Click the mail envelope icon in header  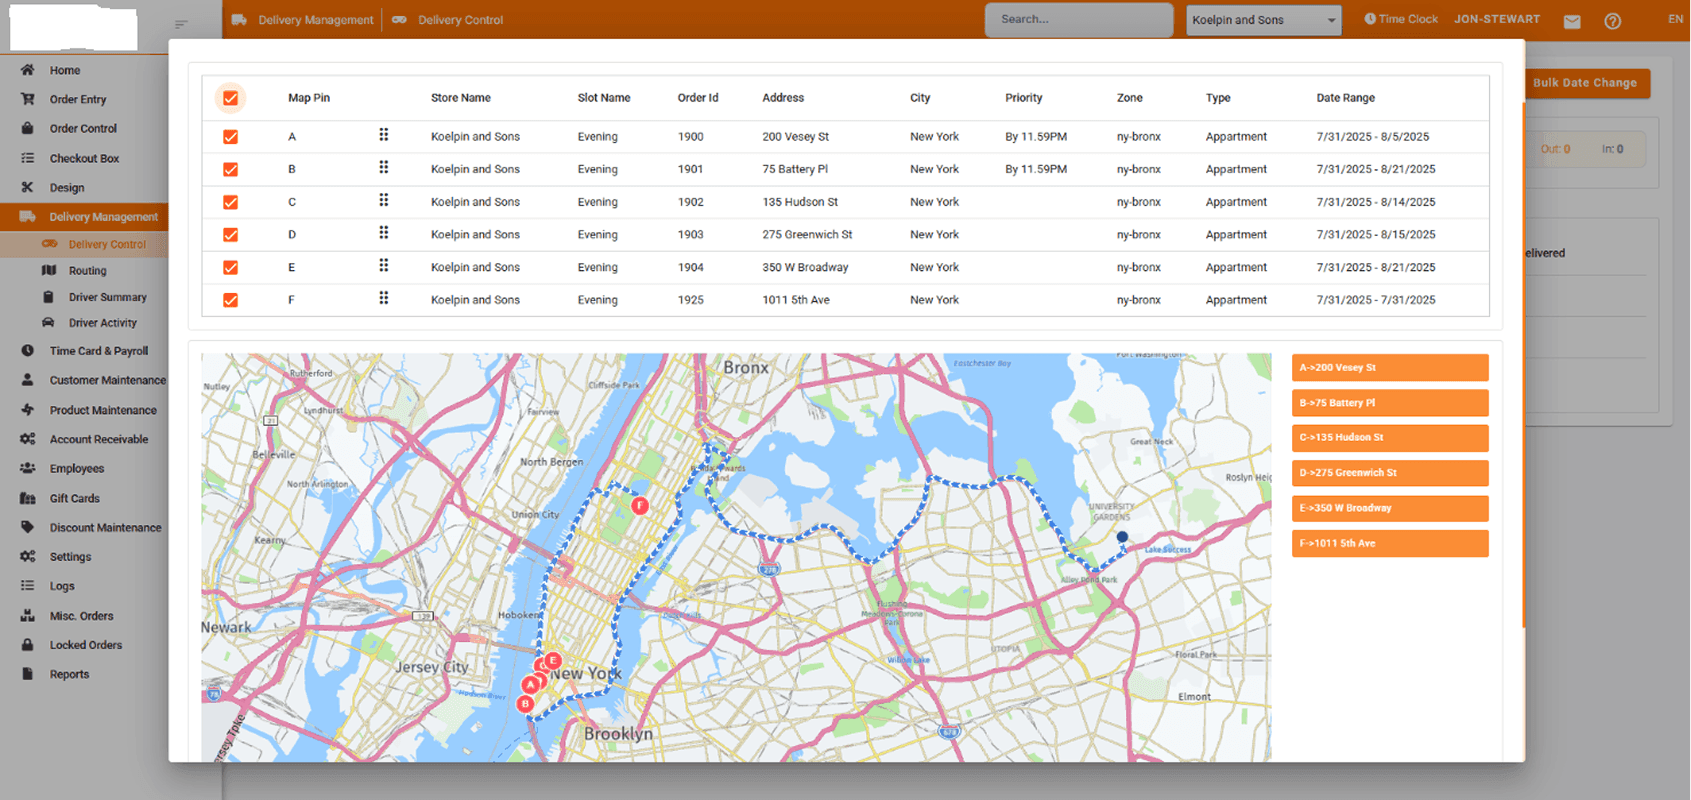[x=1572, y=21]
